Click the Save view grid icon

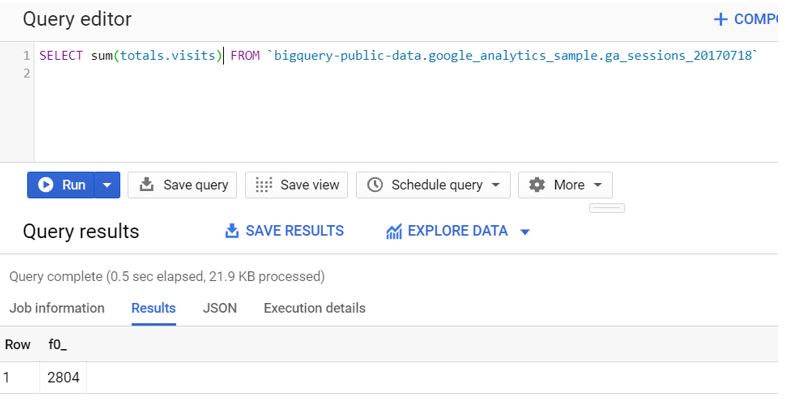[263, 185]
